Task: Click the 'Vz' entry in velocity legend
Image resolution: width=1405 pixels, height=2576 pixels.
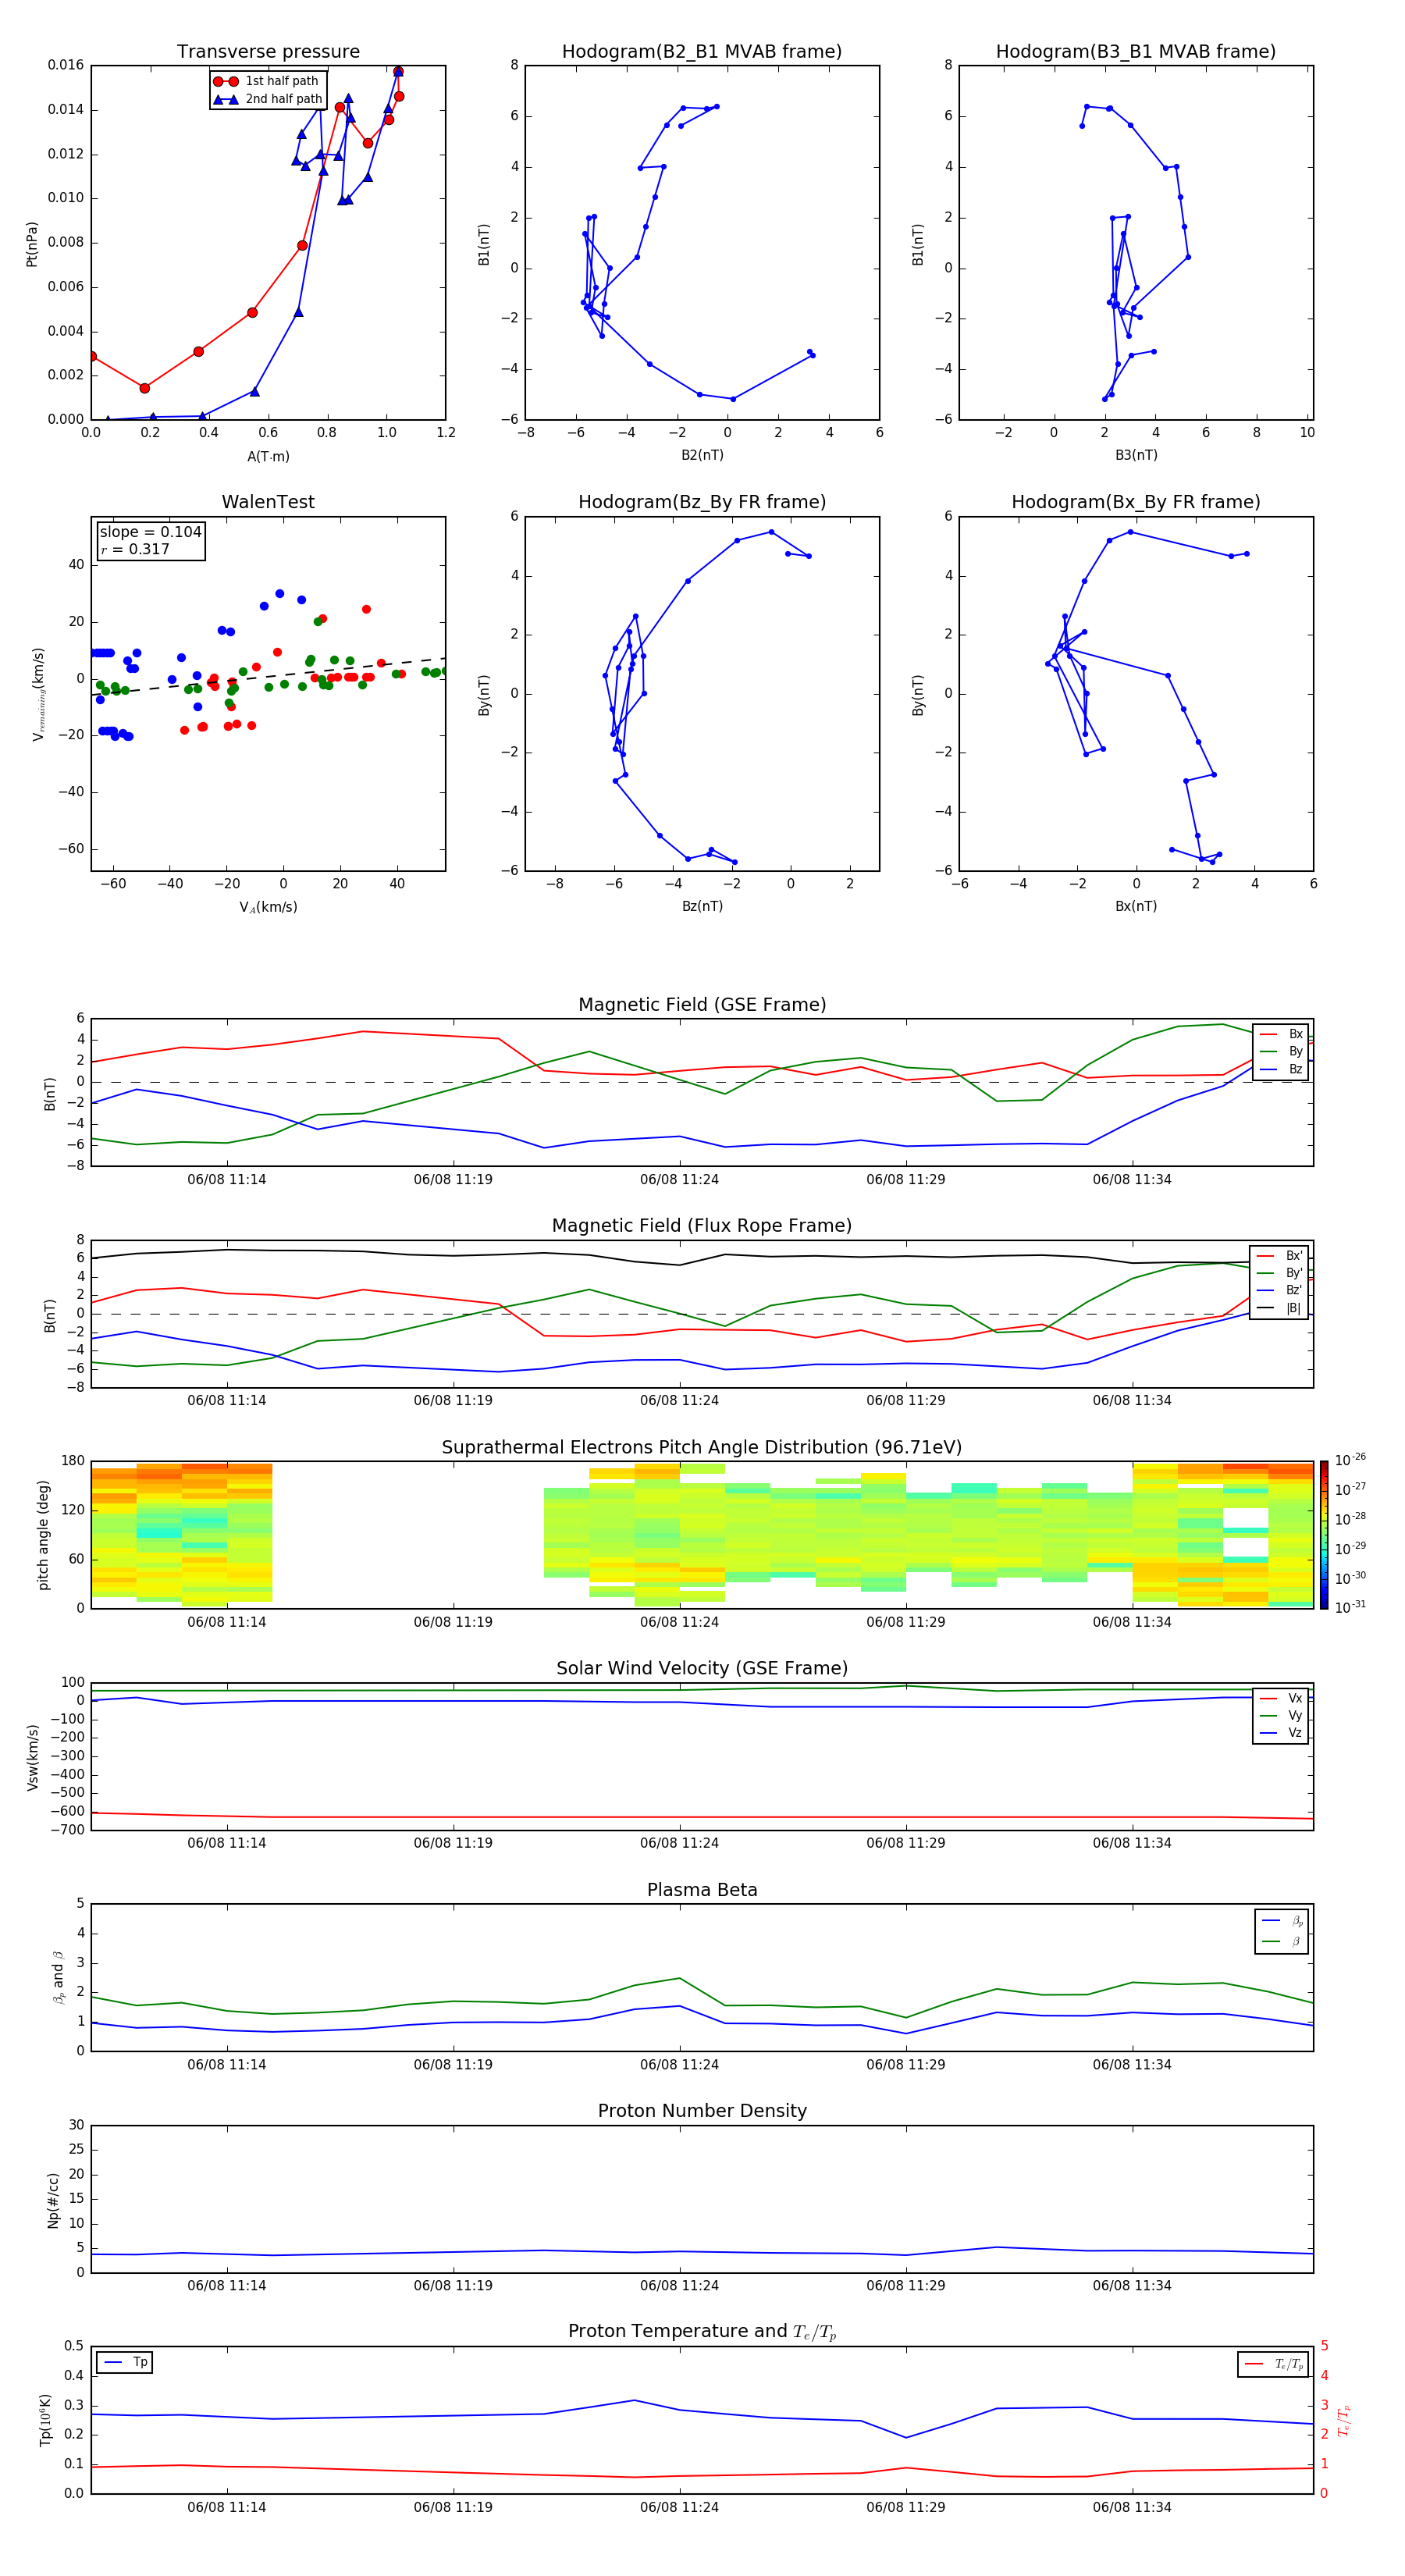Action: pyautogui.click(x=1281, y=1732)
